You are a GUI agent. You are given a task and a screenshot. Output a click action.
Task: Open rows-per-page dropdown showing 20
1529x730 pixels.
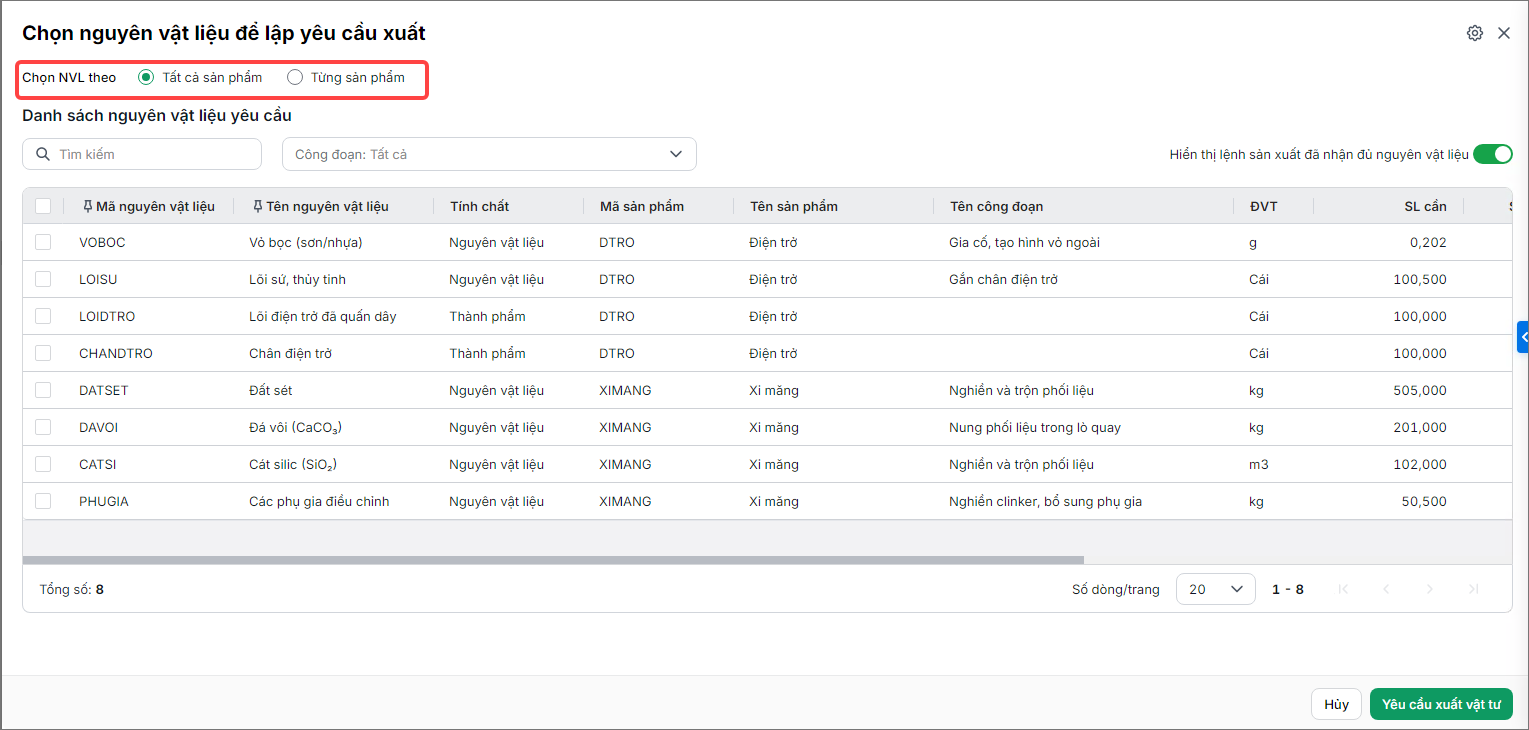coord(1216,589)
